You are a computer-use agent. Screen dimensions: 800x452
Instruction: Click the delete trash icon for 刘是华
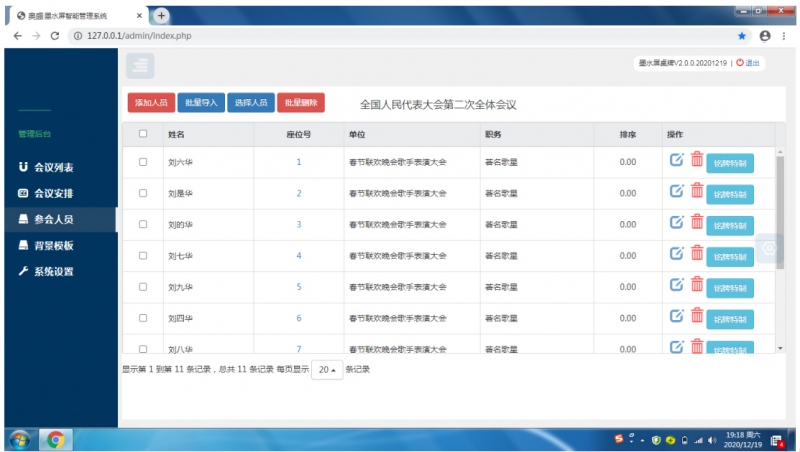pyautogui.click(x=697, y=191)
